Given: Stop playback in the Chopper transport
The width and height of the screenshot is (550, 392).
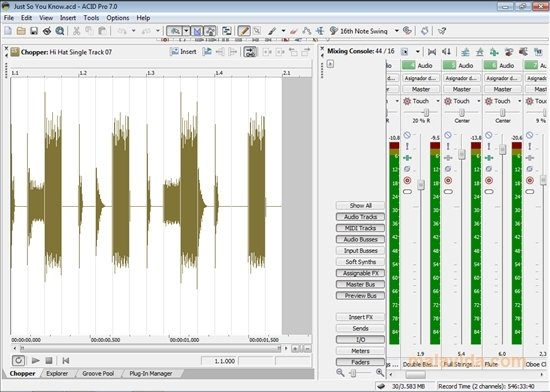Looking at the screenshot, I should tap(49, 360).
